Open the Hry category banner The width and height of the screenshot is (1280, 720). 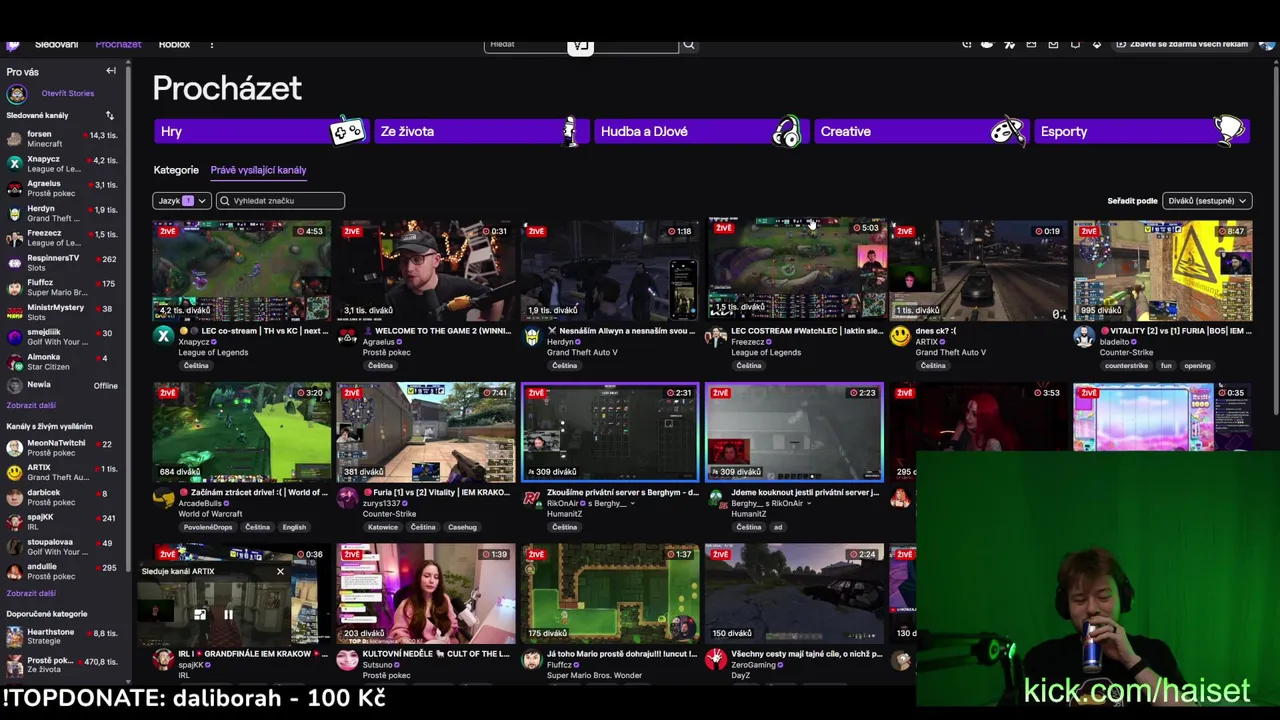pyautogui.click(x=262, y=131)
